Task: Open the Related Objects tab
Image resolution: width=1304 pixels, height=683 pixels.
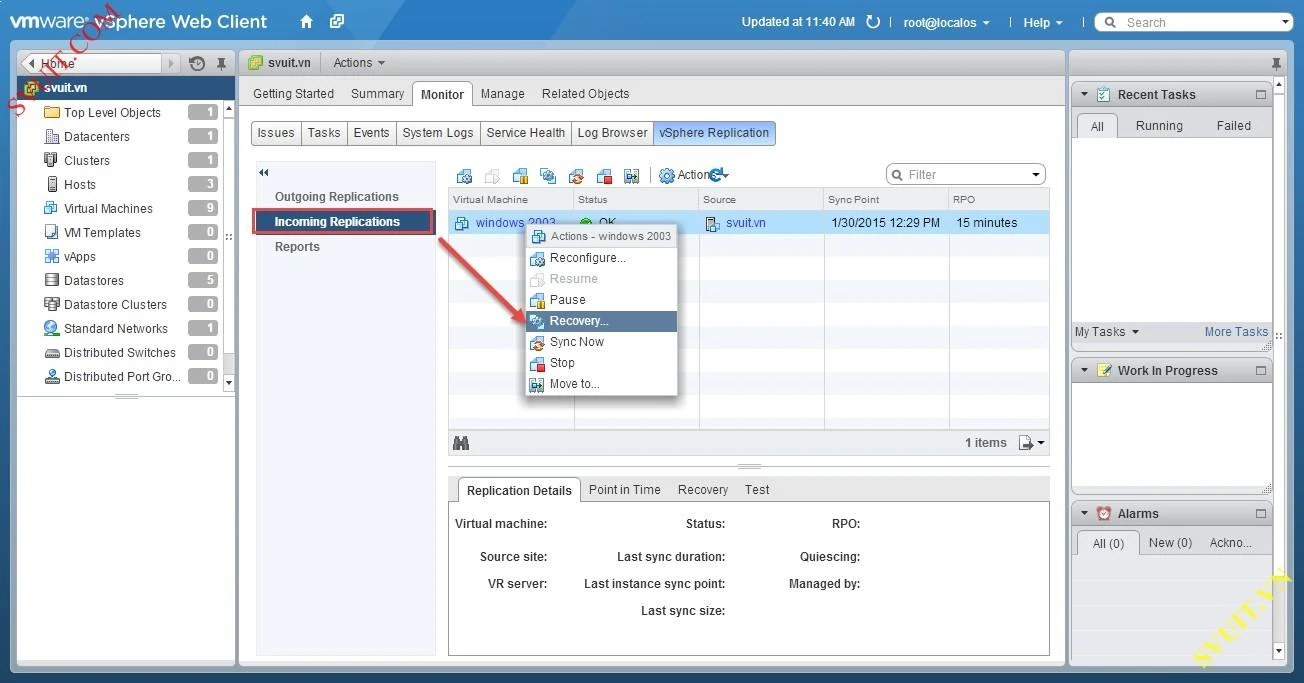Action: tap(585, 94)
